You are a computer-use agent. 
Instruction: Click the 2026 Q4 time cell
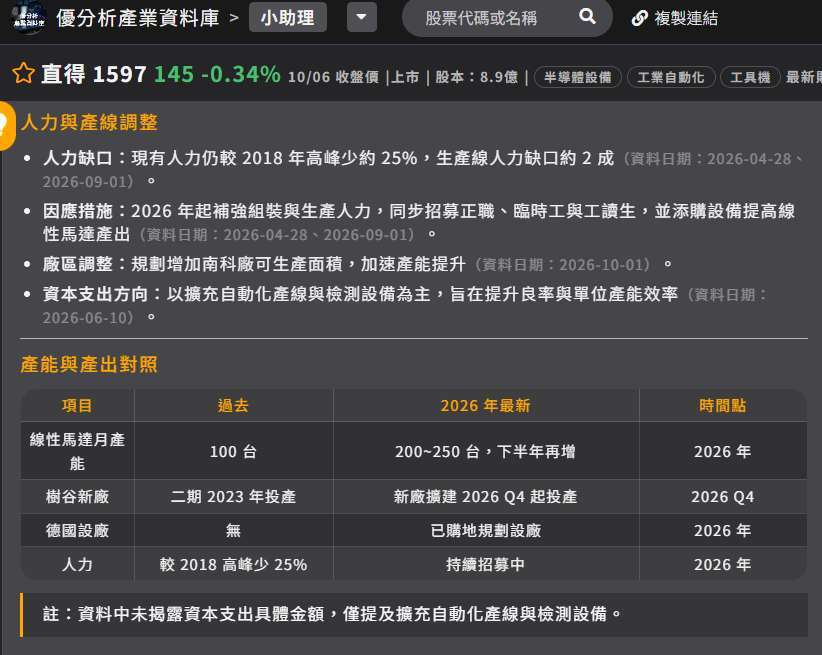coord(722,497)
